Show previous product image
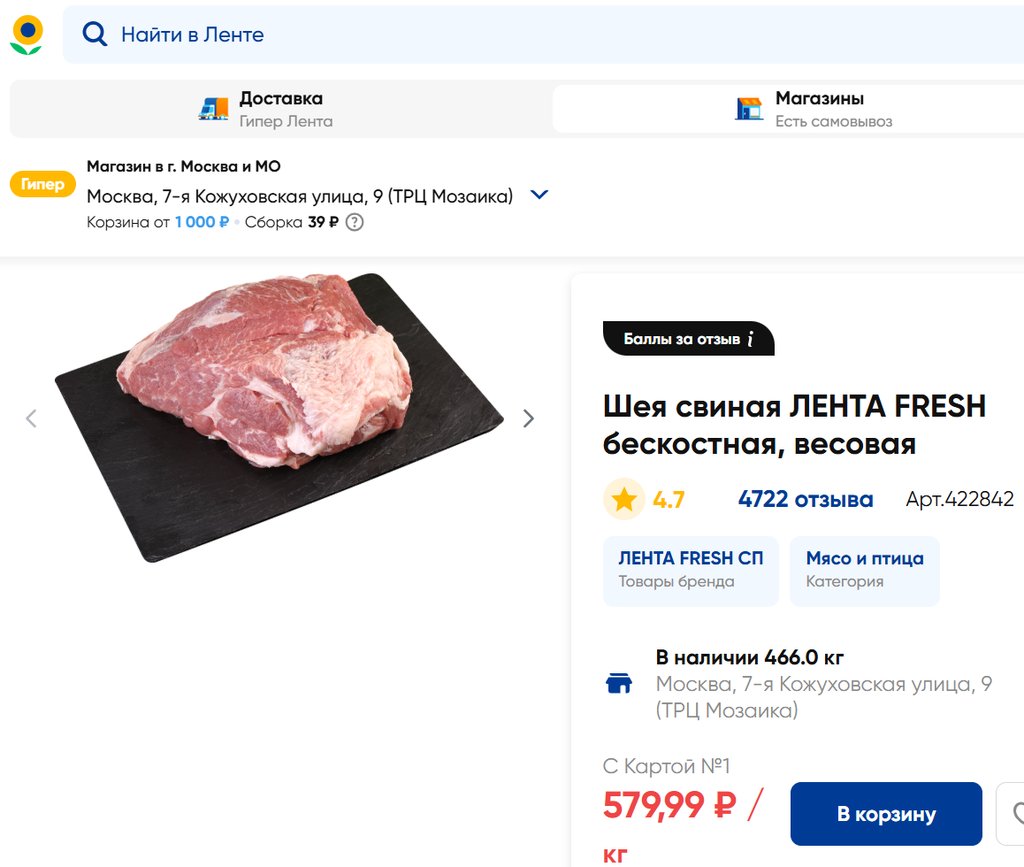This screenshot has height=867, width=1024. (31, 419)
